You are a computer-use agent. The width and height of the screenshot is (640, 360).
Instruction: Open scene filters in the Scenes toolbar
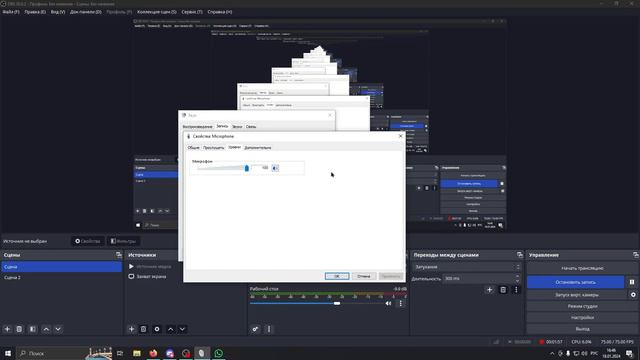[x=33, y=329]
